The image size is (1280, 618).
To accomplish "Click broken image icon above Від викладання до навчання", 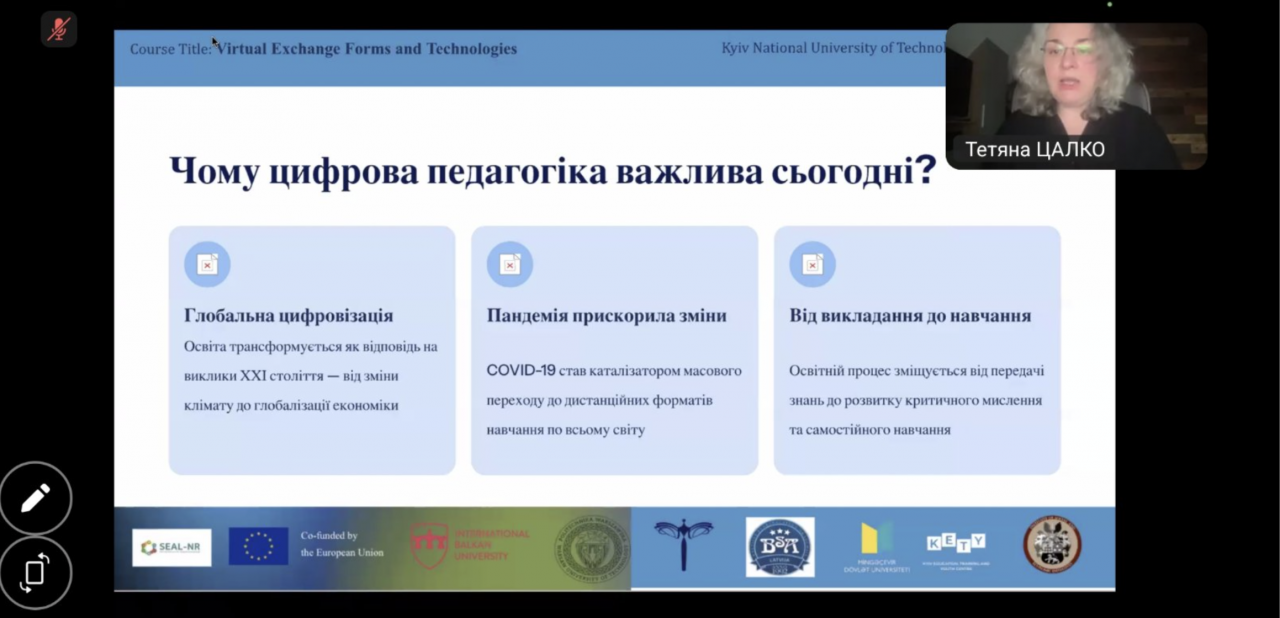I will point(812,264).
